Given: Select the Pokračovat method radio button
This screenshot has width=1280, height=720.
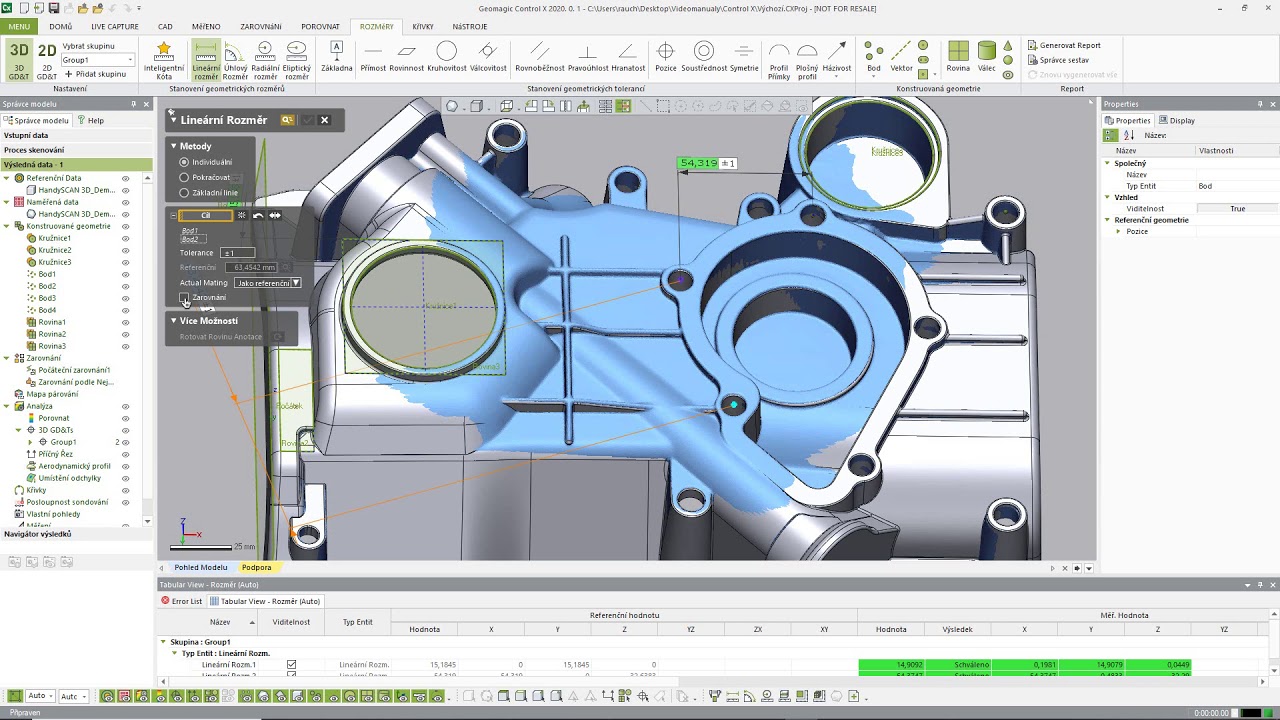Looking at the screenshot, I should tap(184, 177).
